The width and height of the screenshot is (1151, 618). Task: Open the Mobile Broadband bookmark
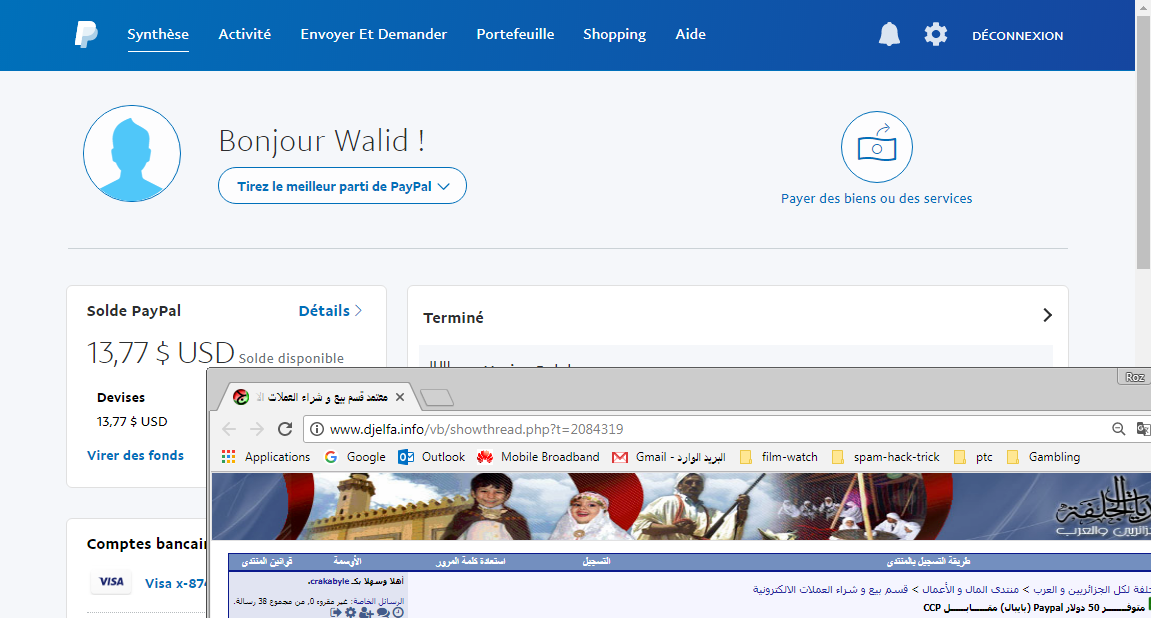[538, 457]
